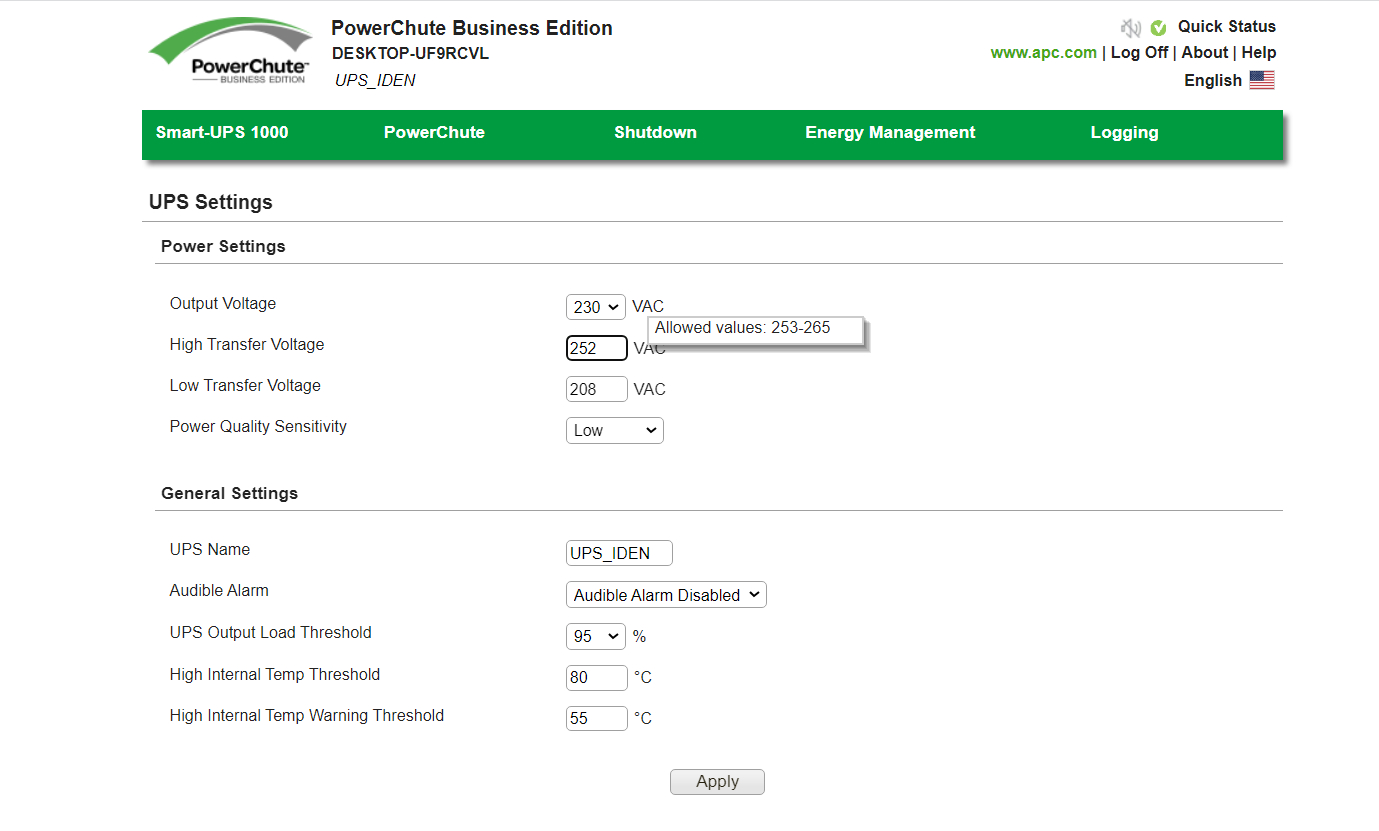The height and width of the screenshot is (831, 1379).
Task: Expand the Audible Alarm dropdown
Action: coord(666,594)
